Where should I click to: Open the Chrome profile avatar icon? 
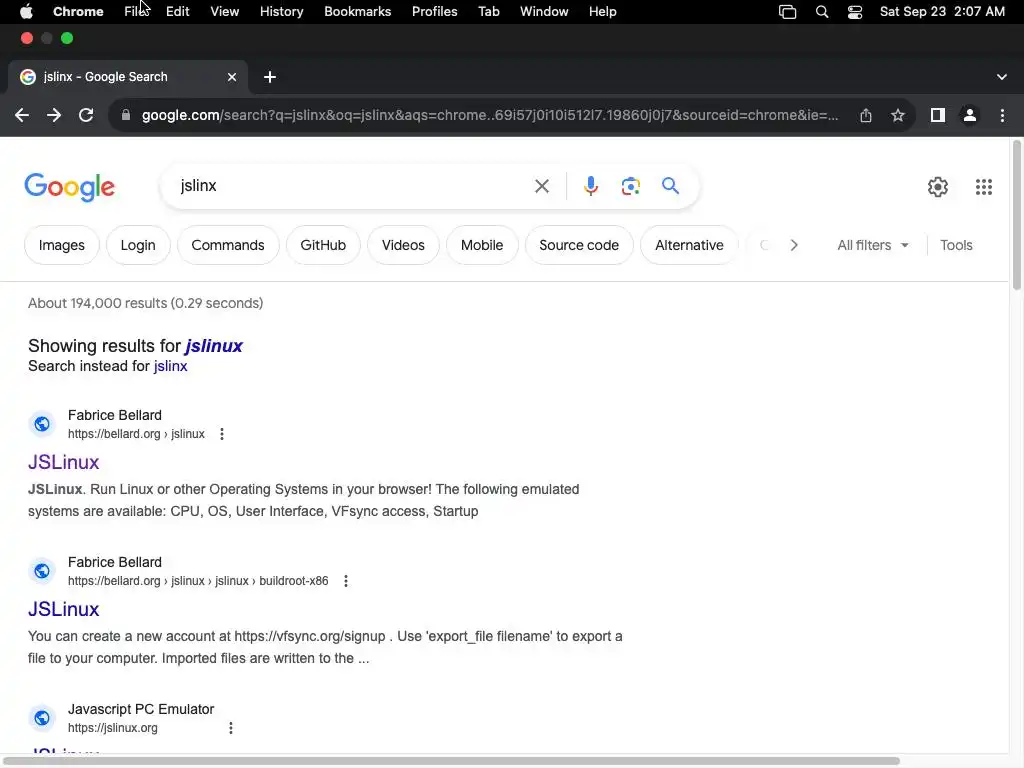click(x=970, y=116)
